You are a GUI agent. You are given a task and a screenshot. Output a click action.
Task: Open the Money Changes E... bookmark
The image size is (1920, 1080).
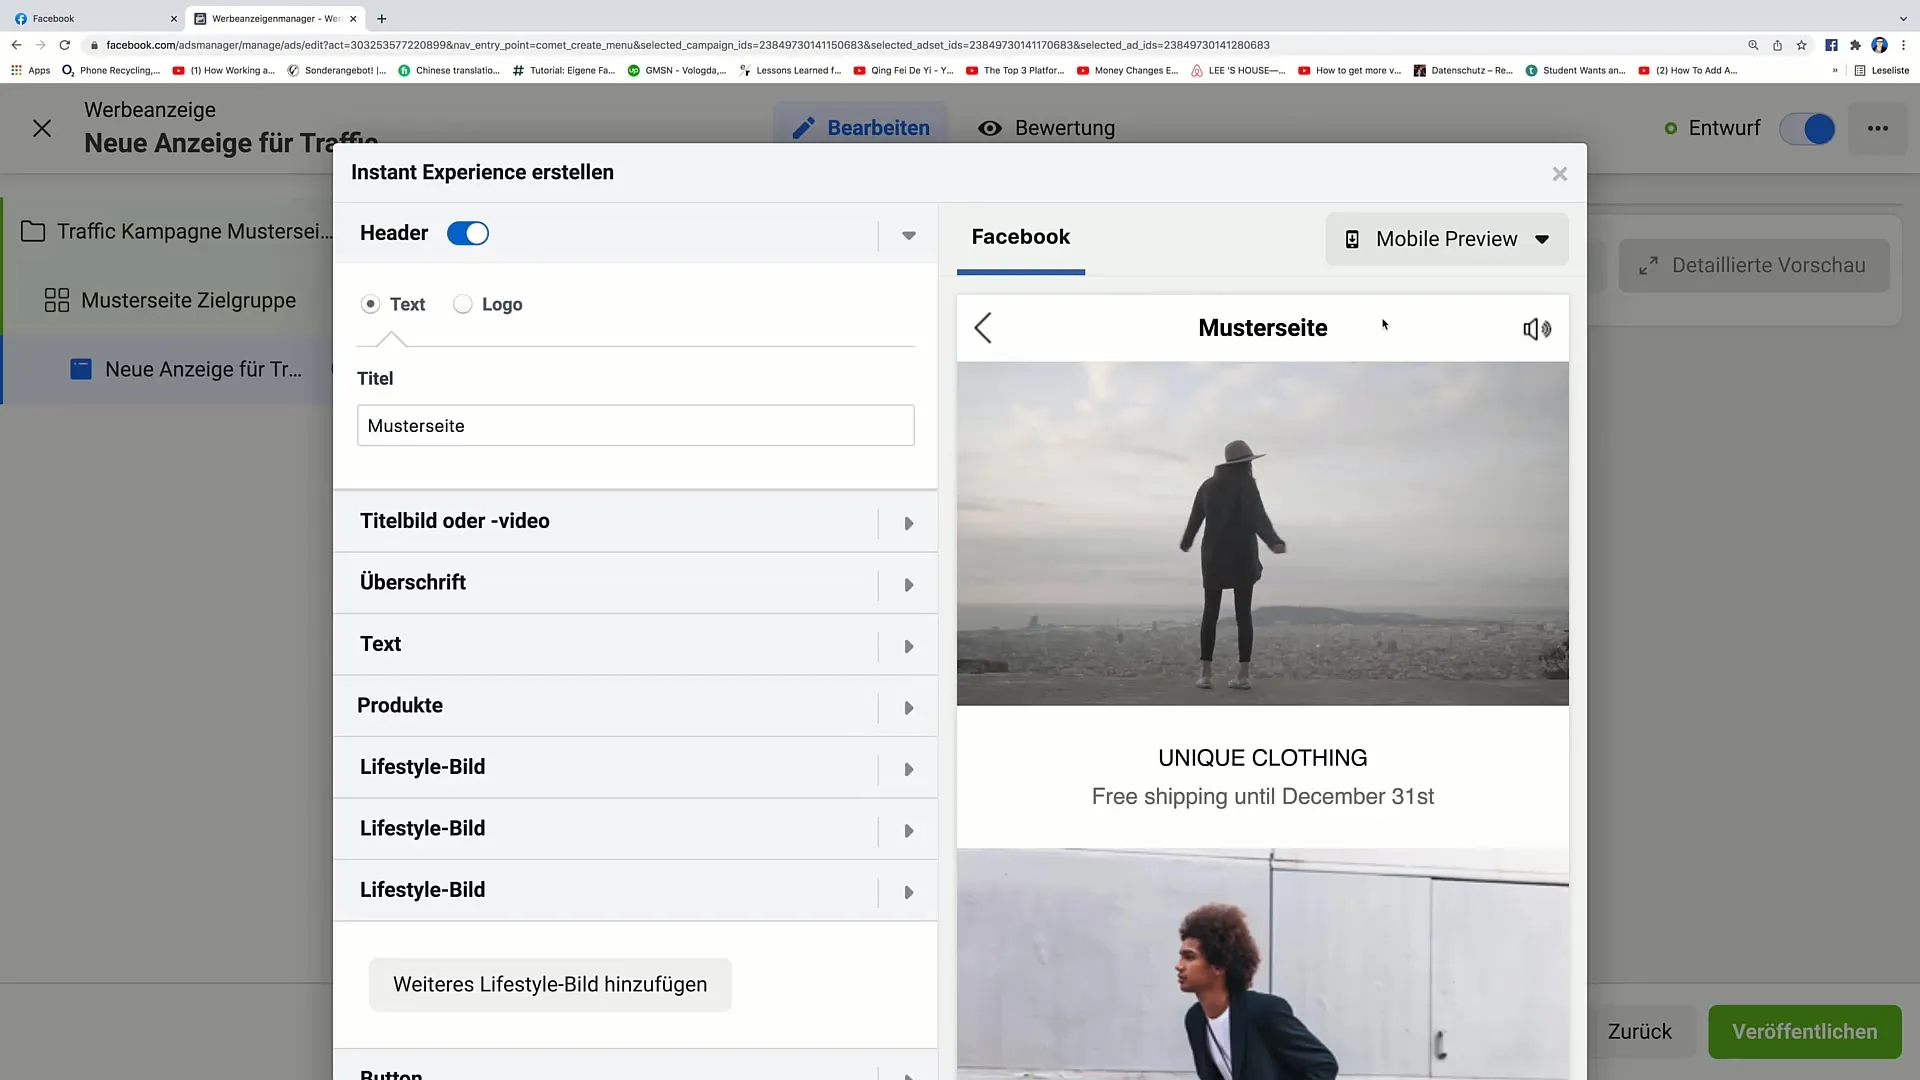point(1127,70)
